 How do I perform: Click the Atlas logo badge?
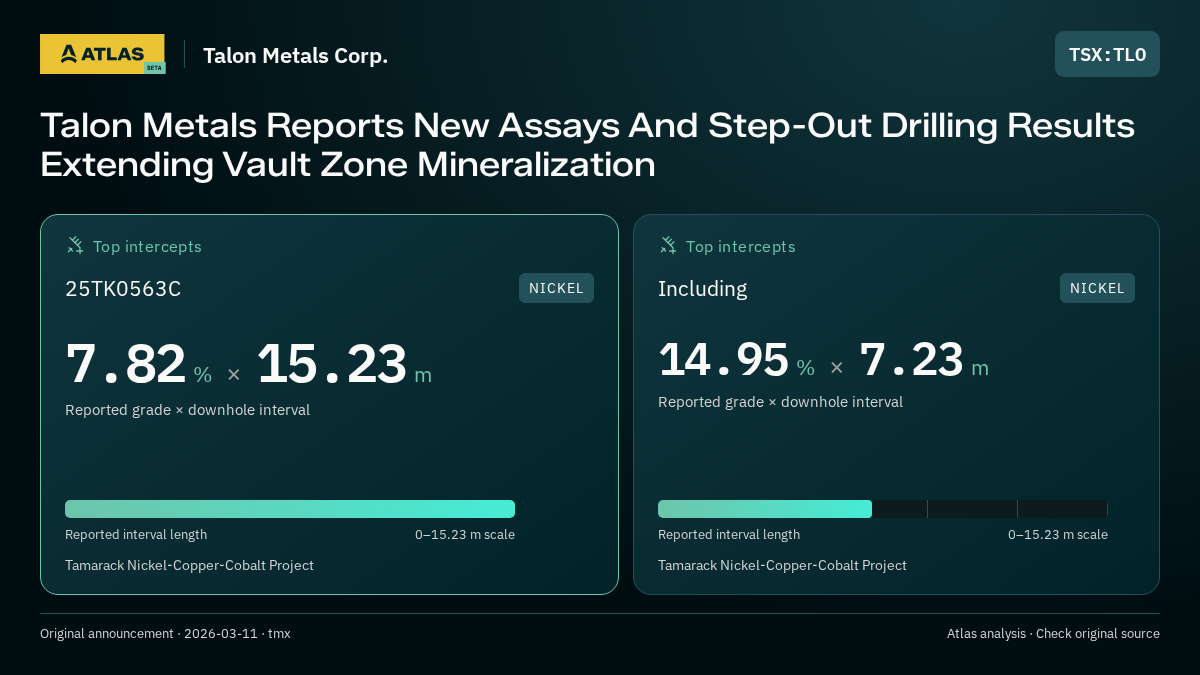[x=102, y=54]
